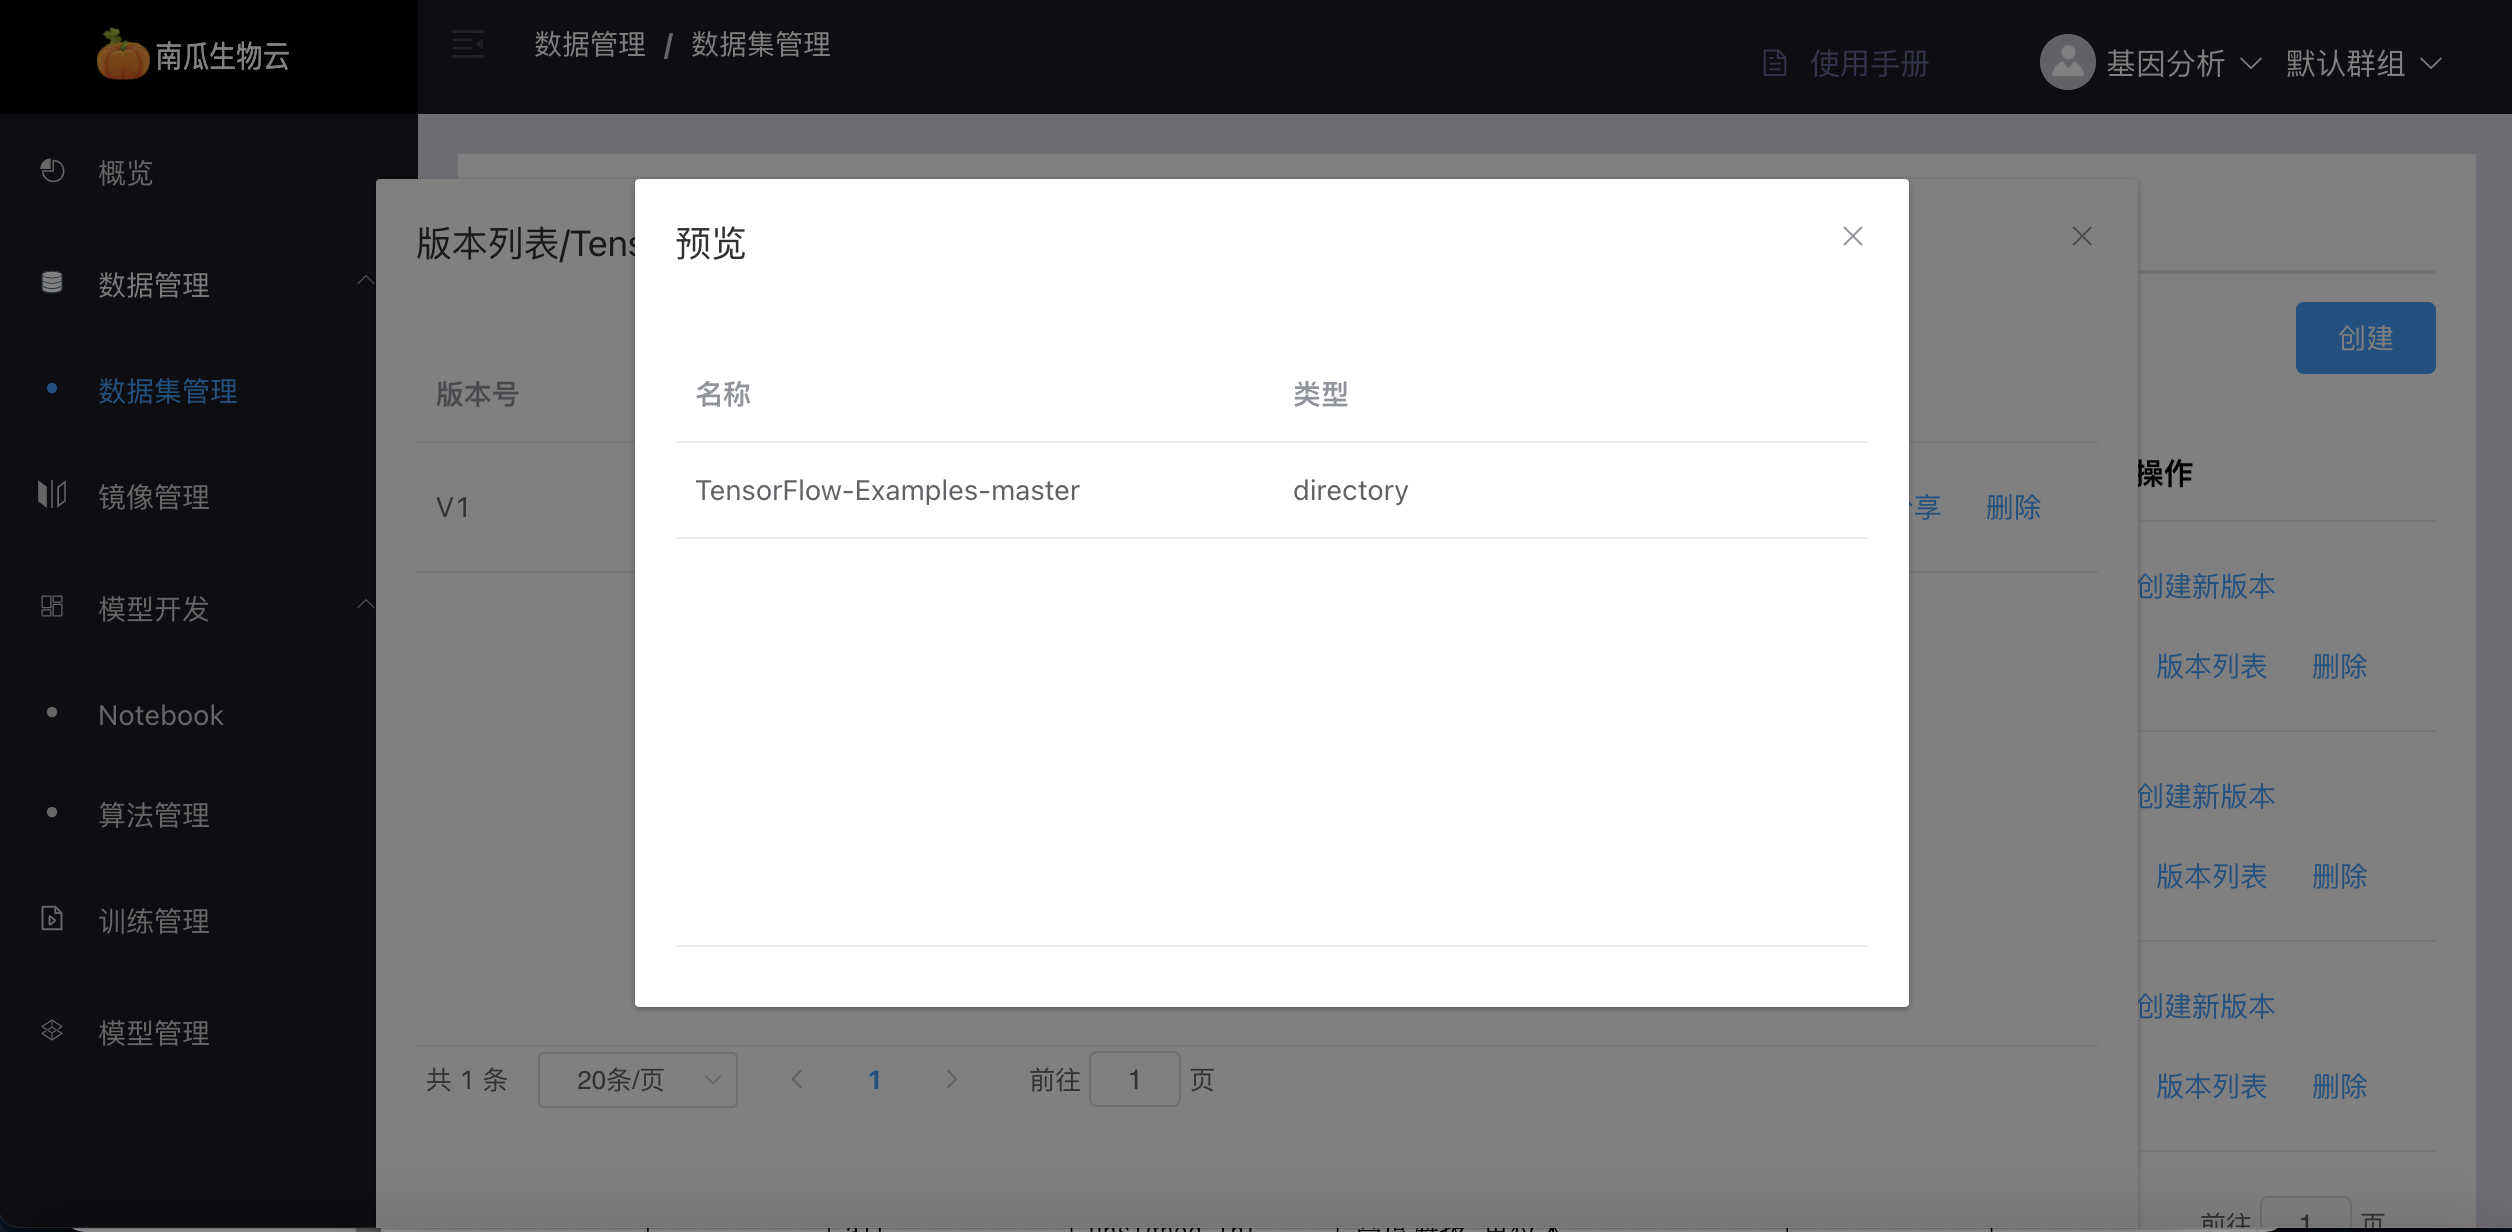Click the overview pie chart icon
The image size is (2512, 1232).
pos(52,171)
